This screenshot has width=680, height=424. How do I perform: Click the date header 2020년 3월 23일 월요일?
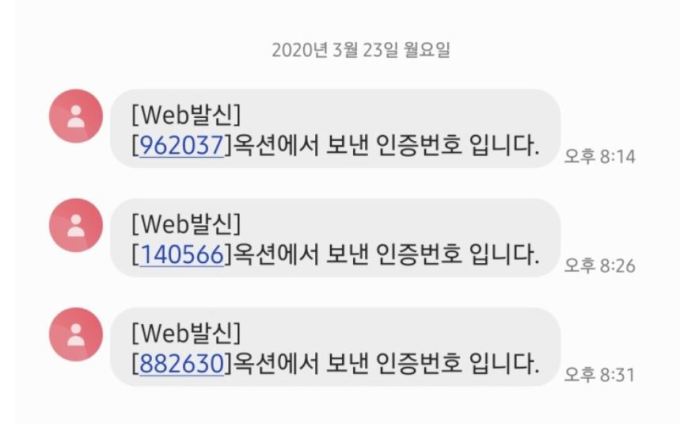pyautogui.click(x=361, y=50)
